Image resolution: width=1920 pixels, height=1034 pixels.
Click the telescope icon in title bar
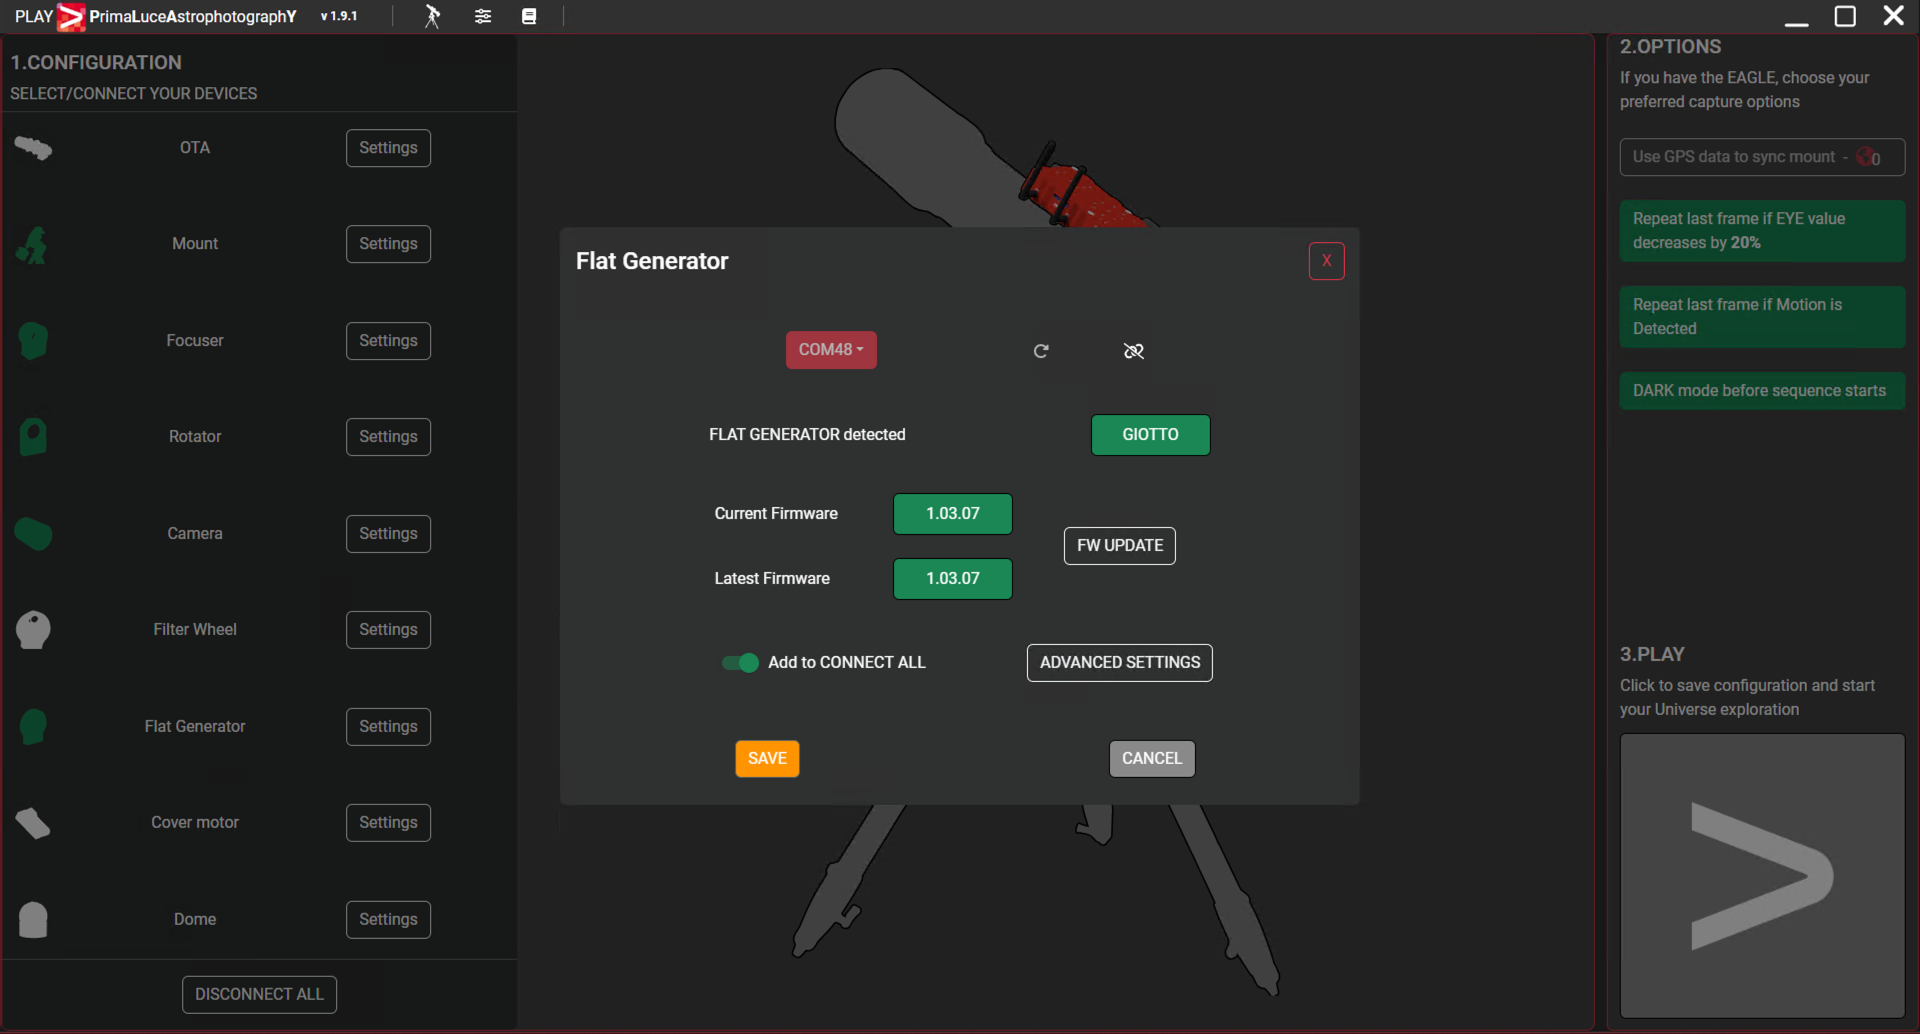[432, 16]
